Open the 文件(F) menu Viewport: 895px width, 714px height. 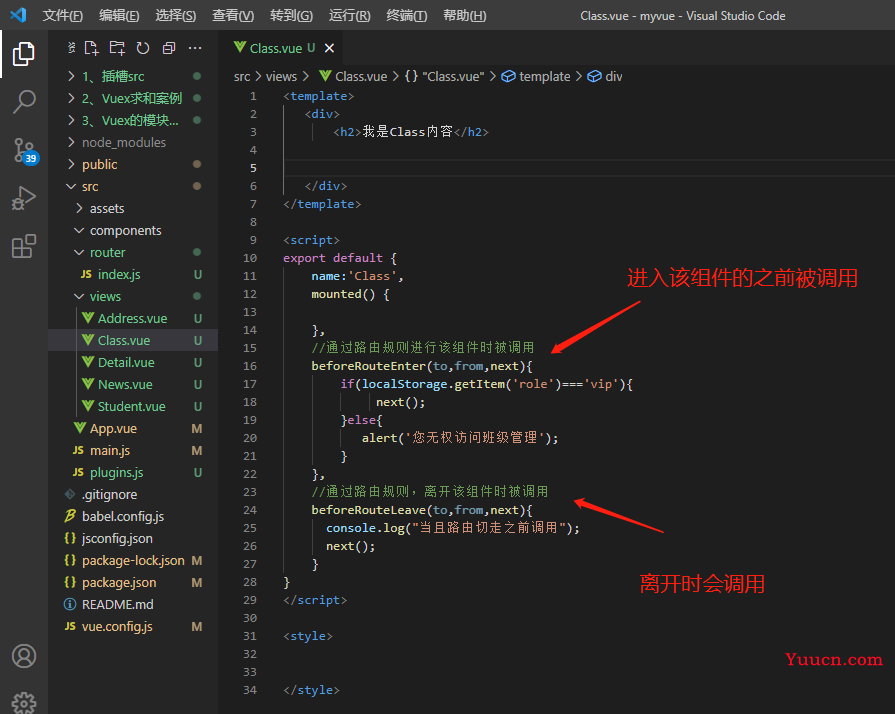pyautogui.click(x=62, y=15)
